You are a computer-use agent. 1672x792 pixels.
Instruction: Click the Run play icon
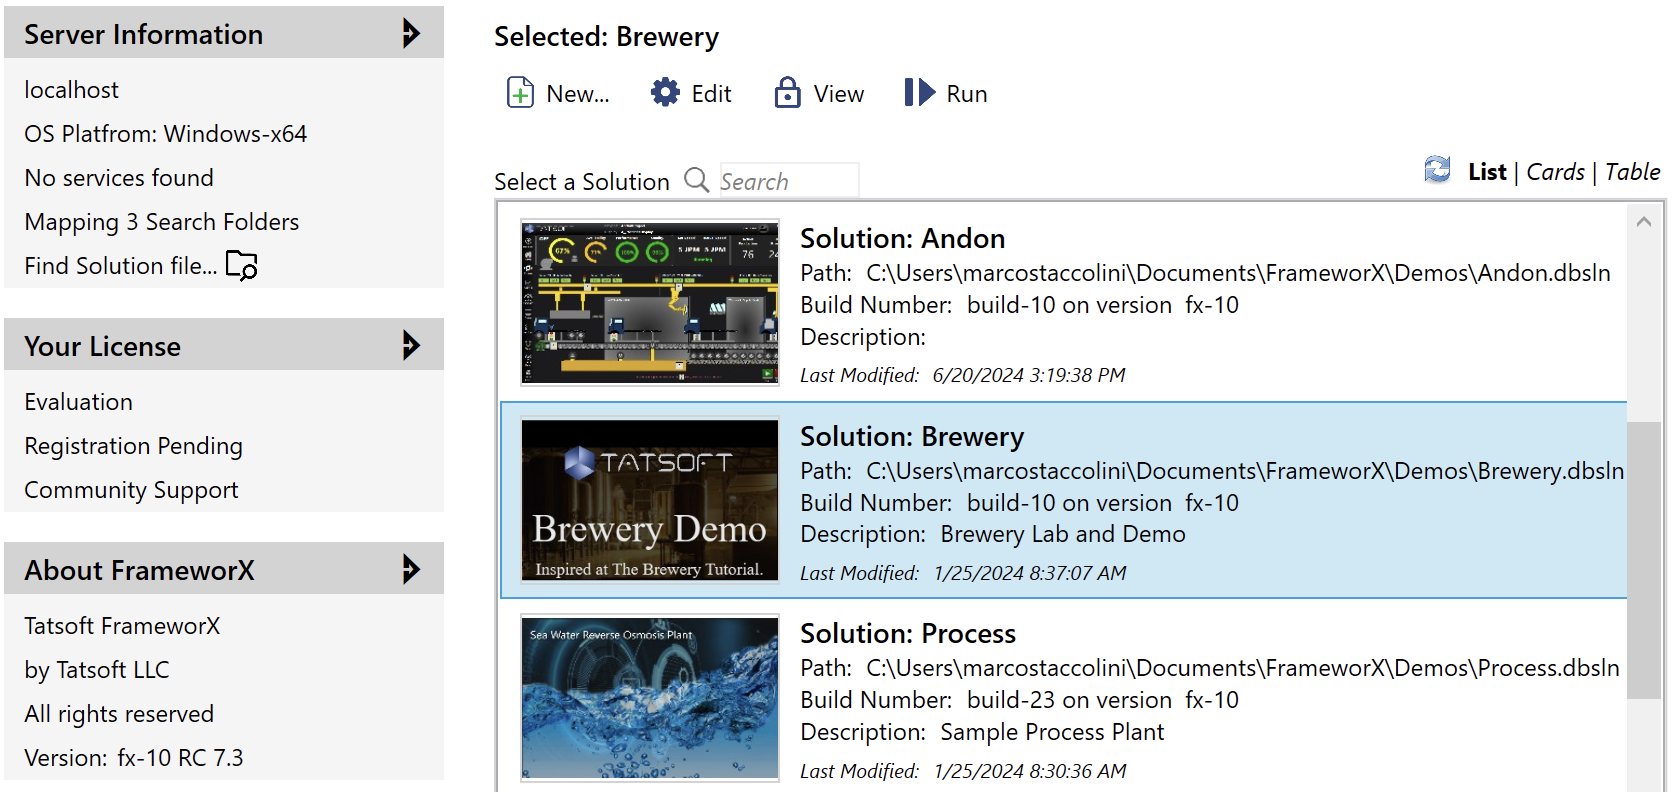(x=920, y=93)
